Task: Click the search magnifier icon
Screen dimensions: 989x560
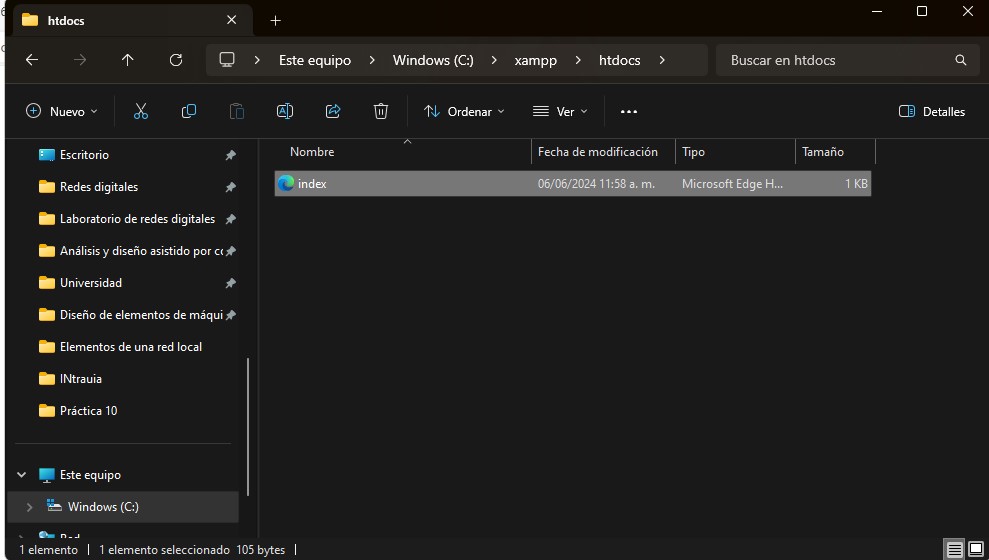Action: click(961, 60)
